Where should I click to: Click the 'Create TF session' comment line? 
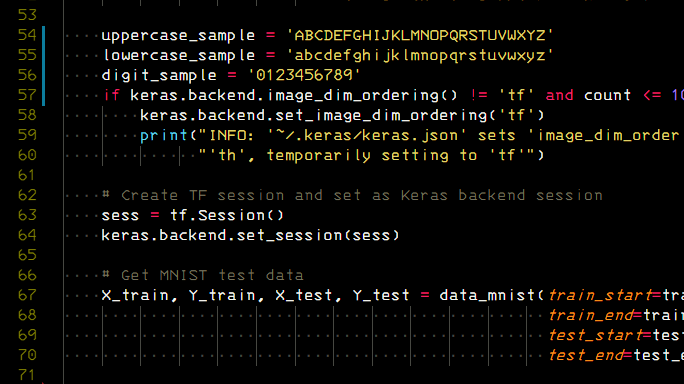pos(352,195)
